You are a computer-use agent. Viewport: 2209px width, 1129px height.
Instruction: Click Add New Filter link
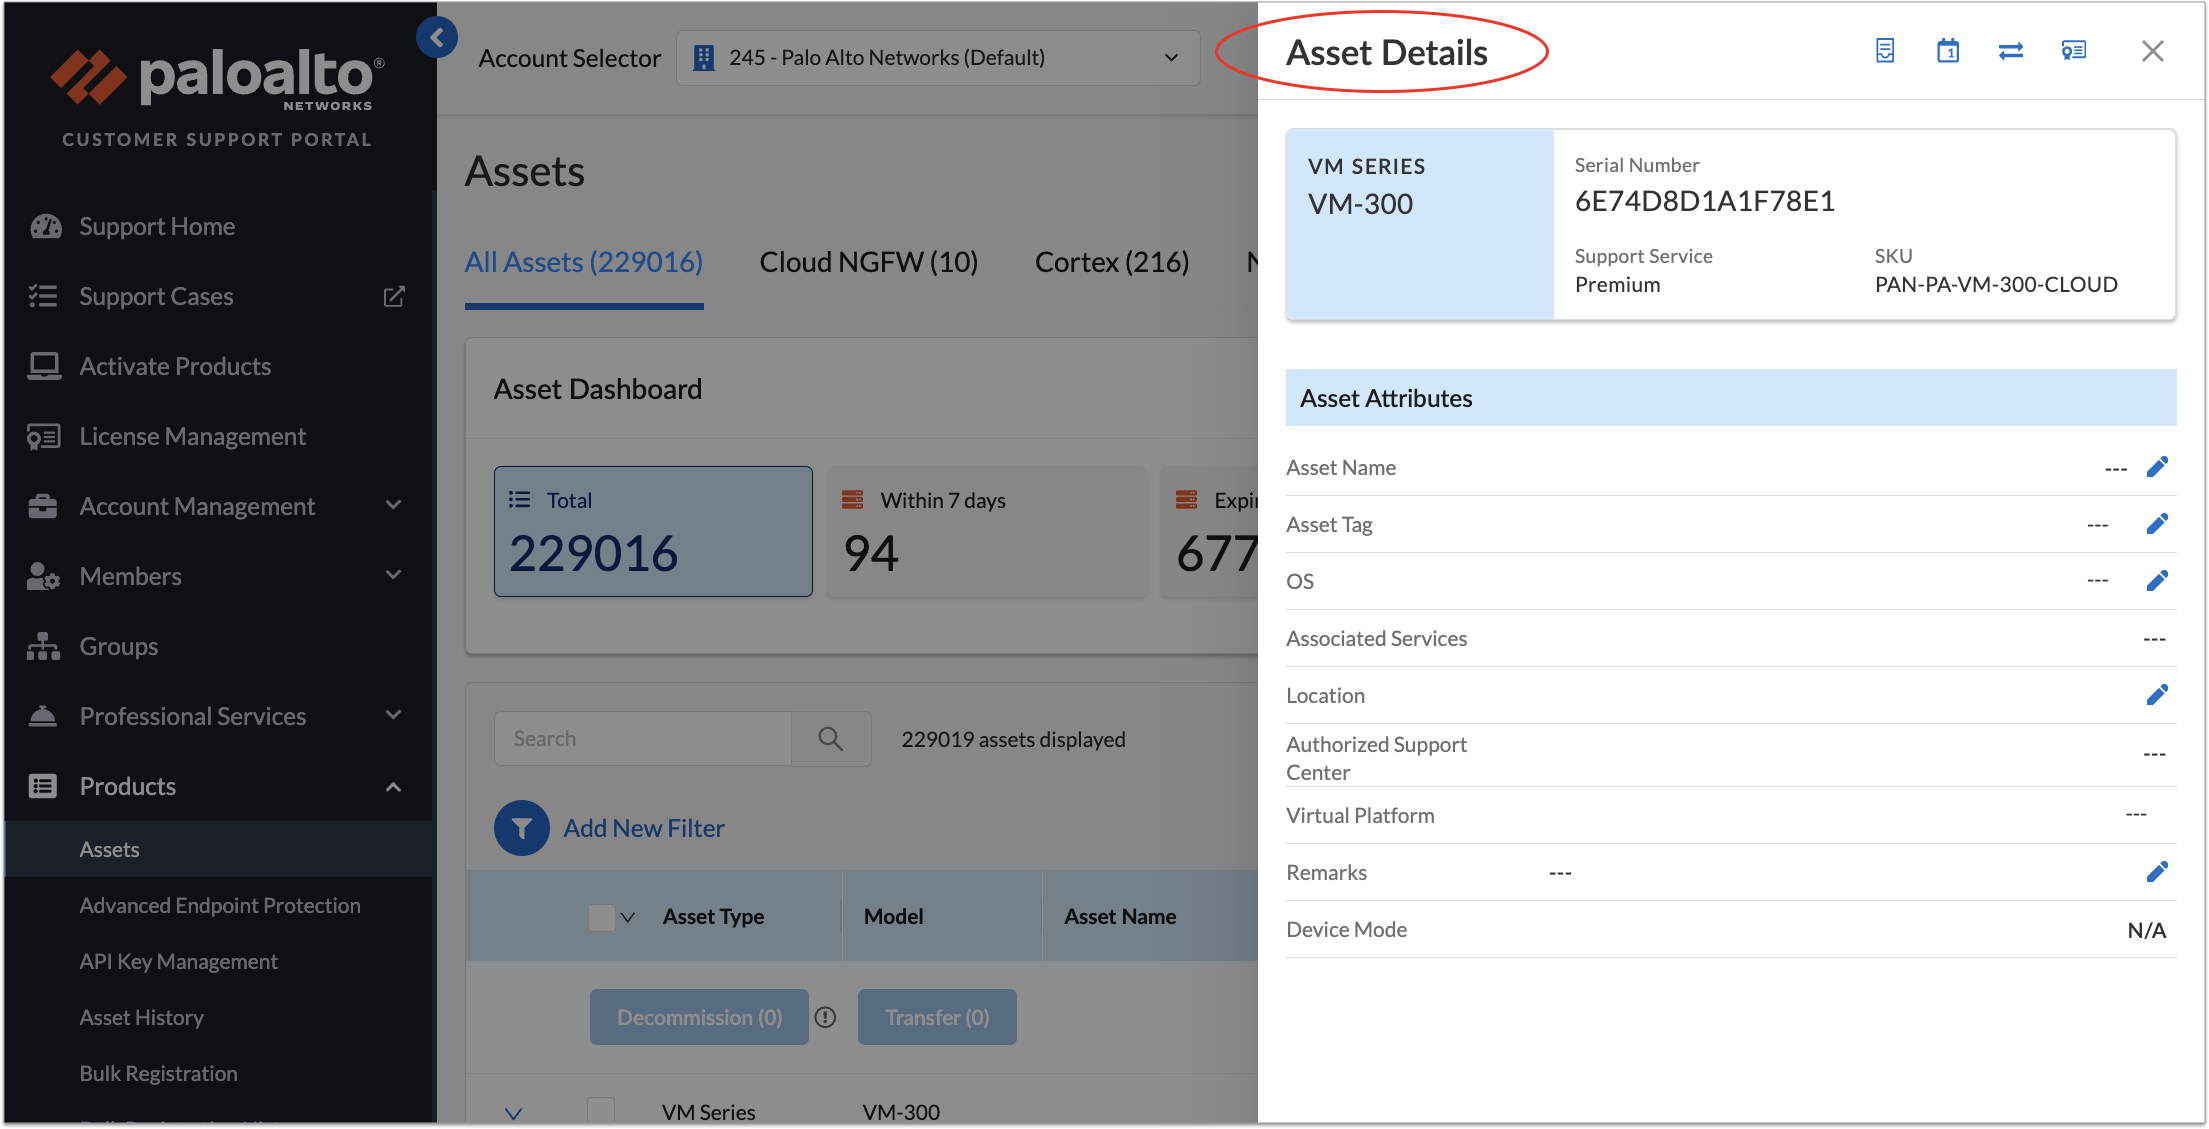[x=643, y=828]
